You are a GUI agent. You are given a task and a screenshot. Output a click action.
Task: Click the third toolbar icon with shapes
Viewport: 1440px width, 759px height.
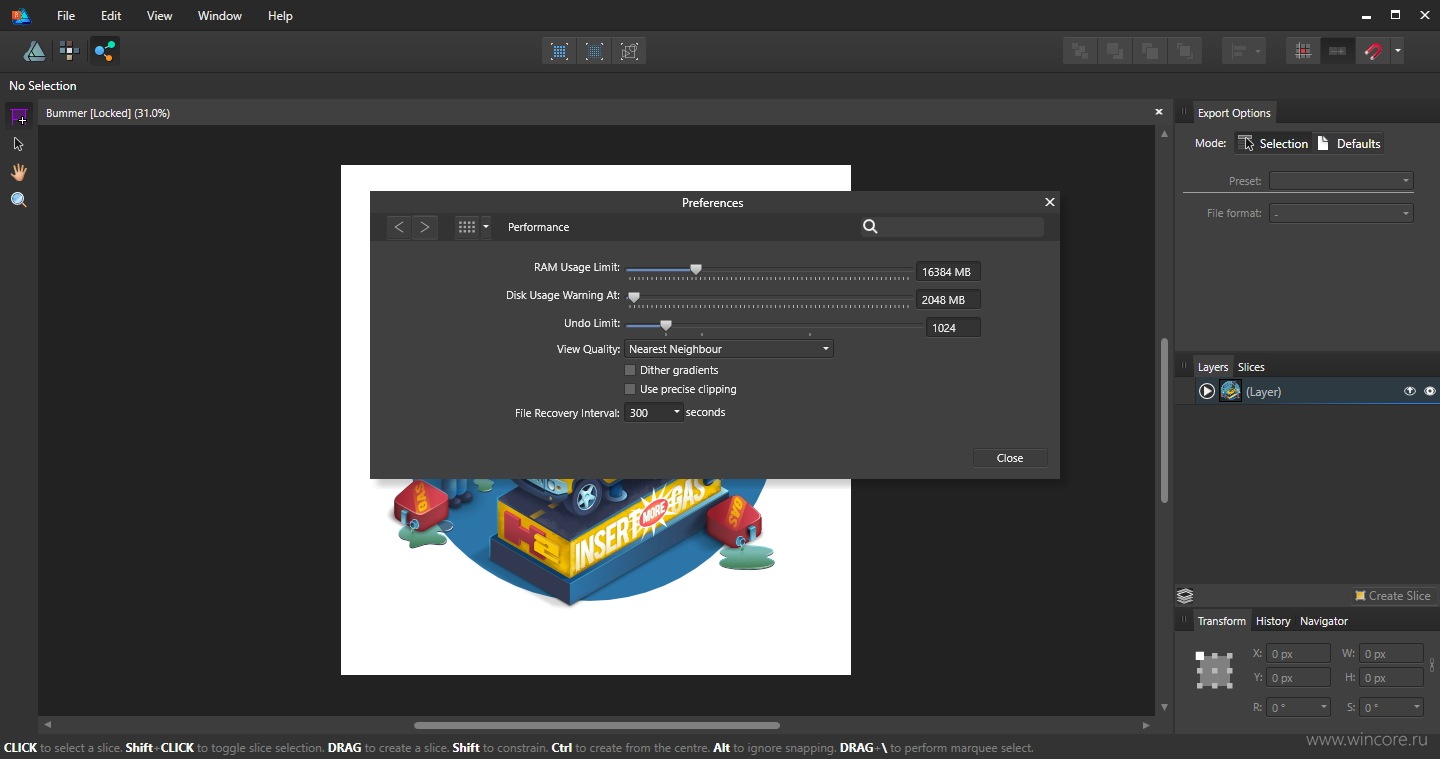coord(630,51)
